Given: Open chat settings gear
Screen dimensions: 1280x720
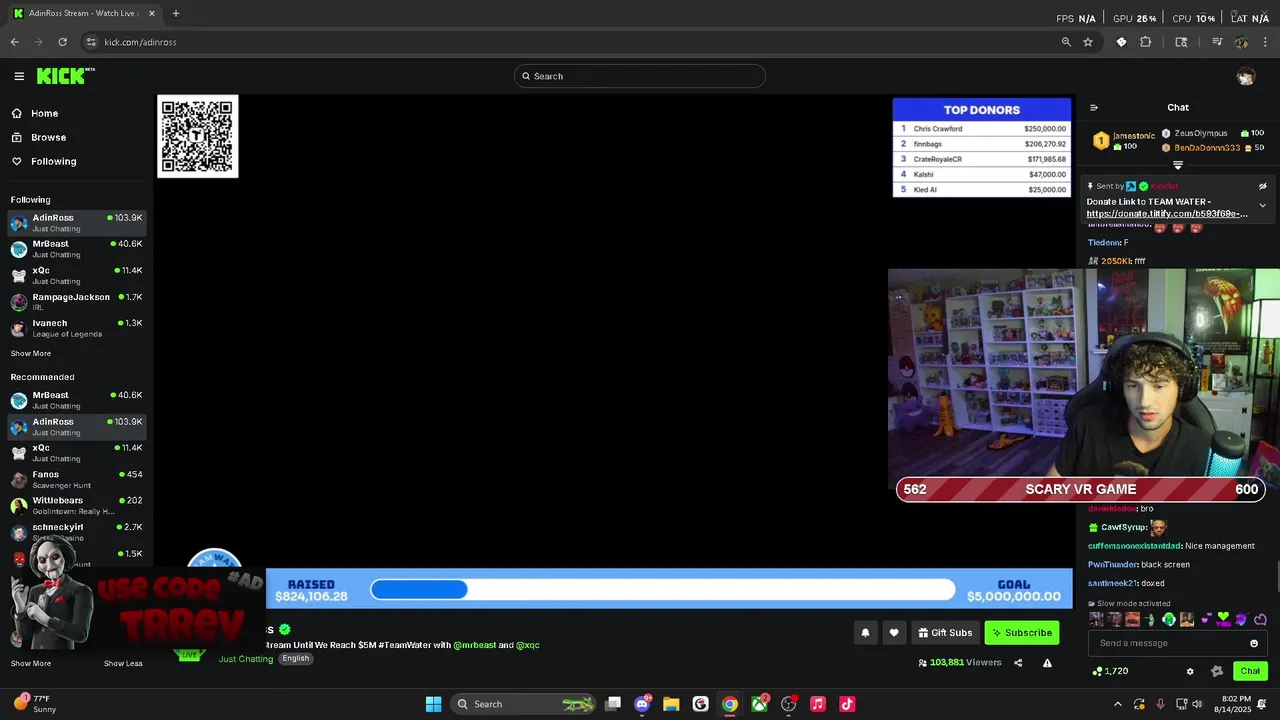Looking at the screenshot, I should (x=1190, y=671).
